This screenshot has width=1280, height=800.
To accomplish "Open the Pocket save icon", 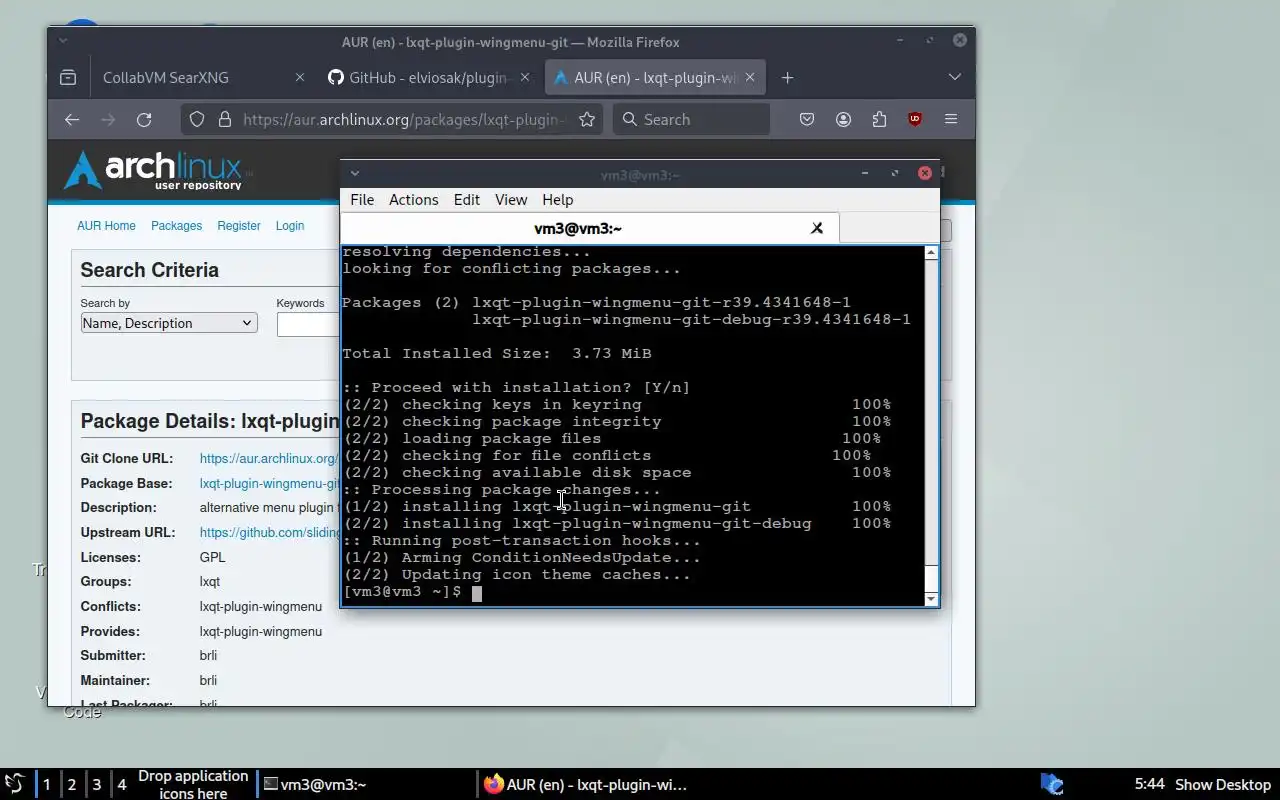I will coord(807,119).
